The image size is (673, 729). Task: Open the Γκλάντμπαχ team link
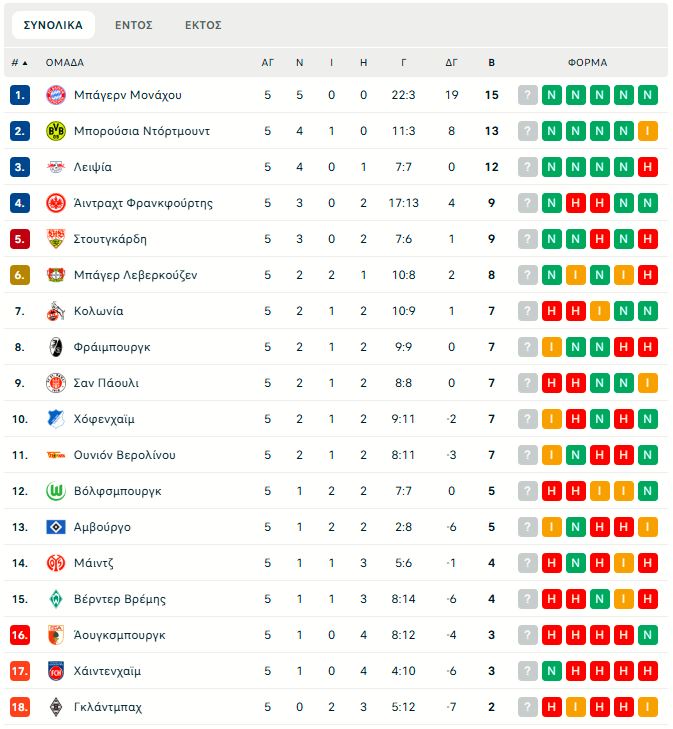(108, 707)
